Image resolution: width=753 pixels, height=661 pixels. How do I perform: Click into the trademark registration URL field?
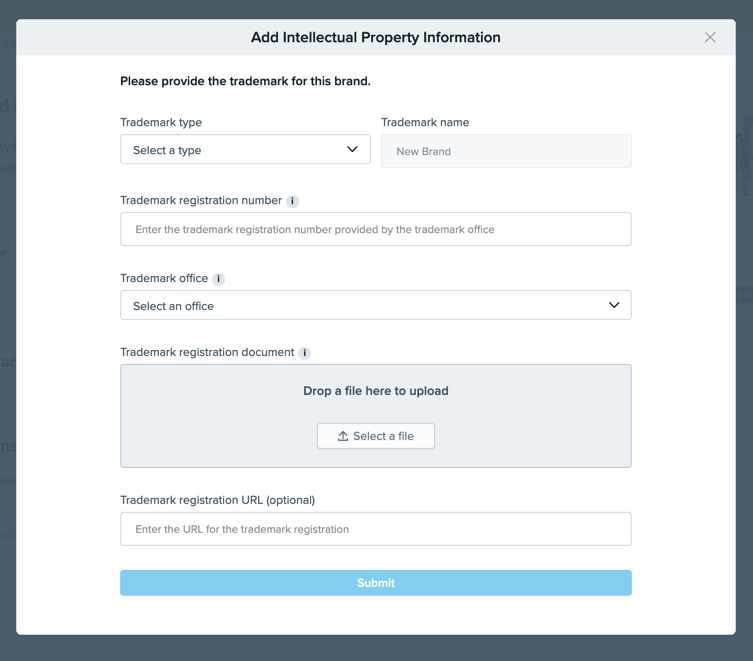tap(376, 529)
